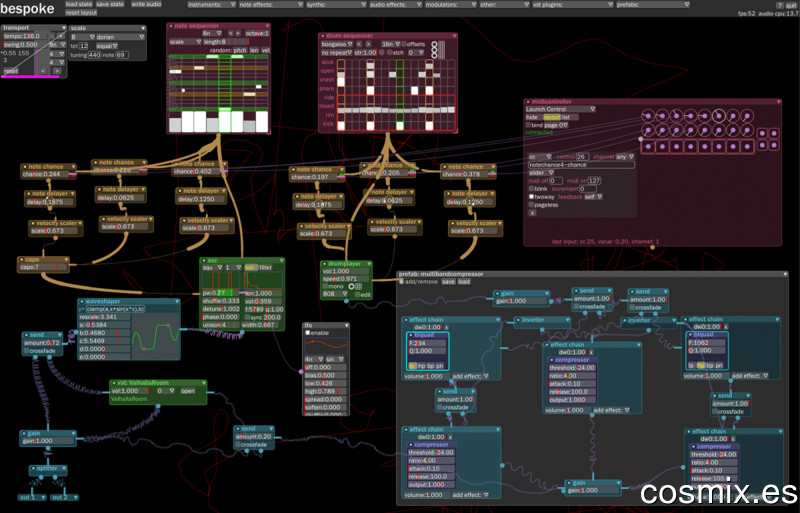
Task: Toggle the drumplayer mono checkbox
Action: [x=325, y=287]
